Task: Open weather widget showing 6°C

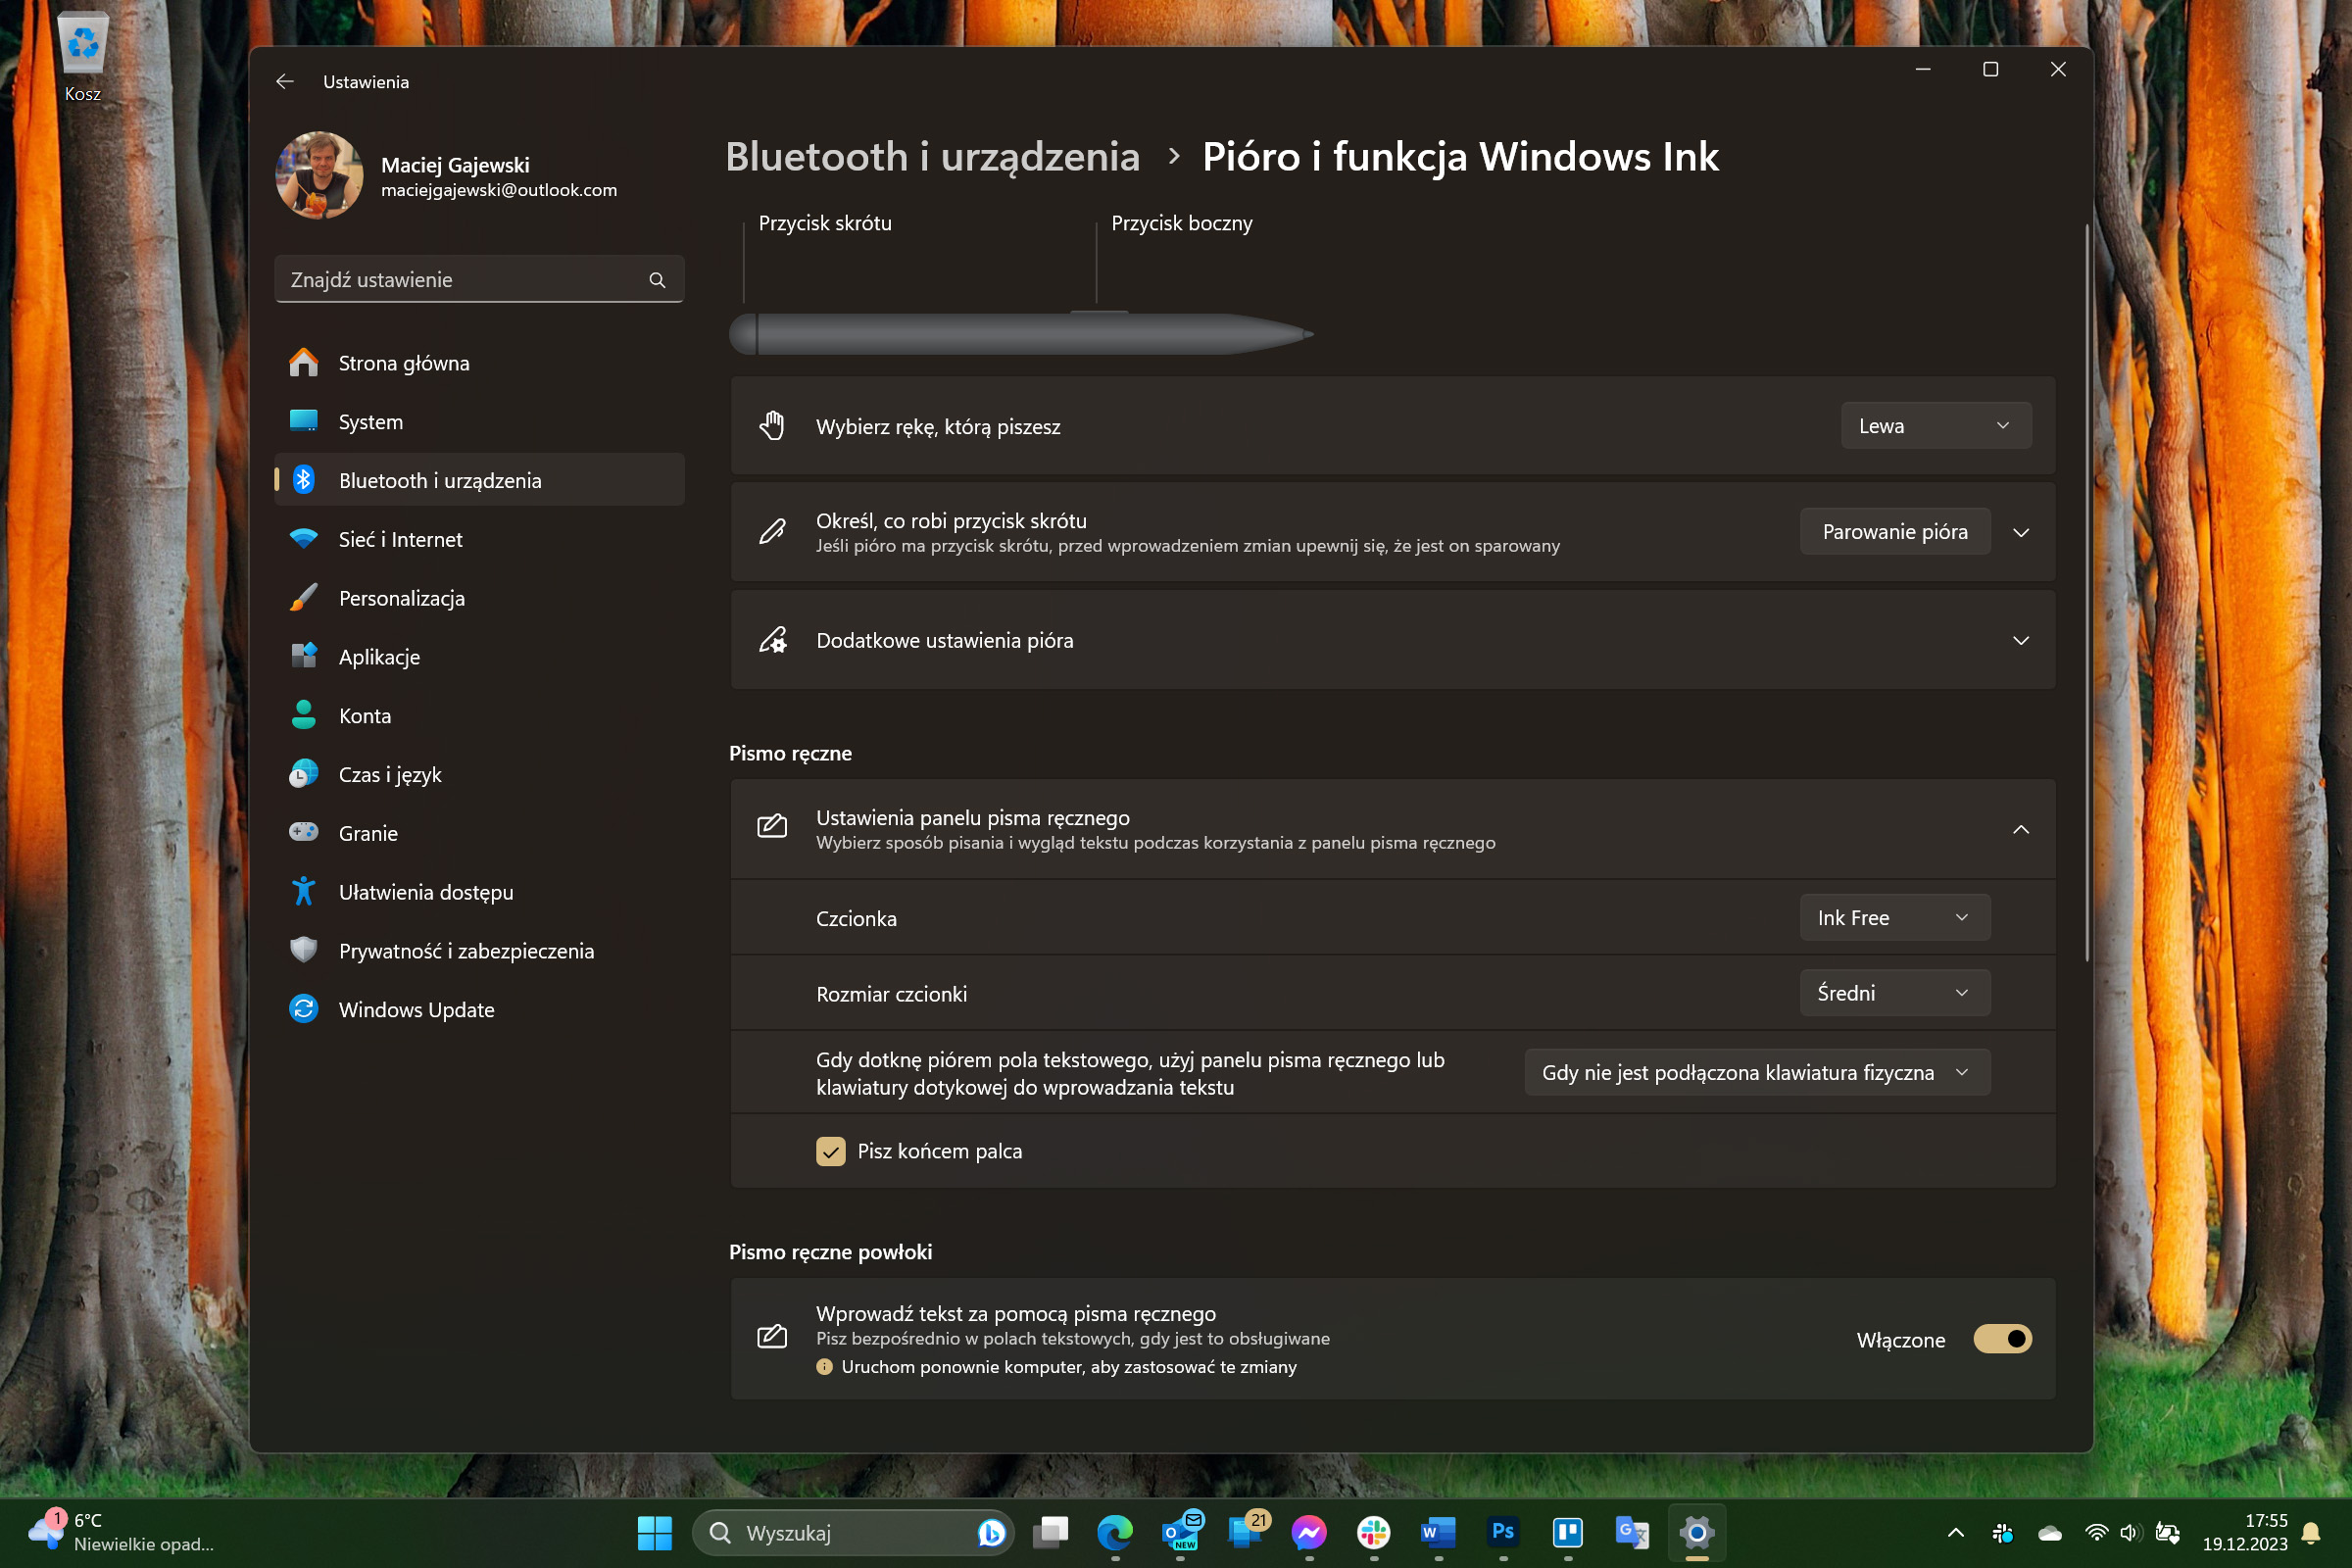Action: tap(120, 1533)
